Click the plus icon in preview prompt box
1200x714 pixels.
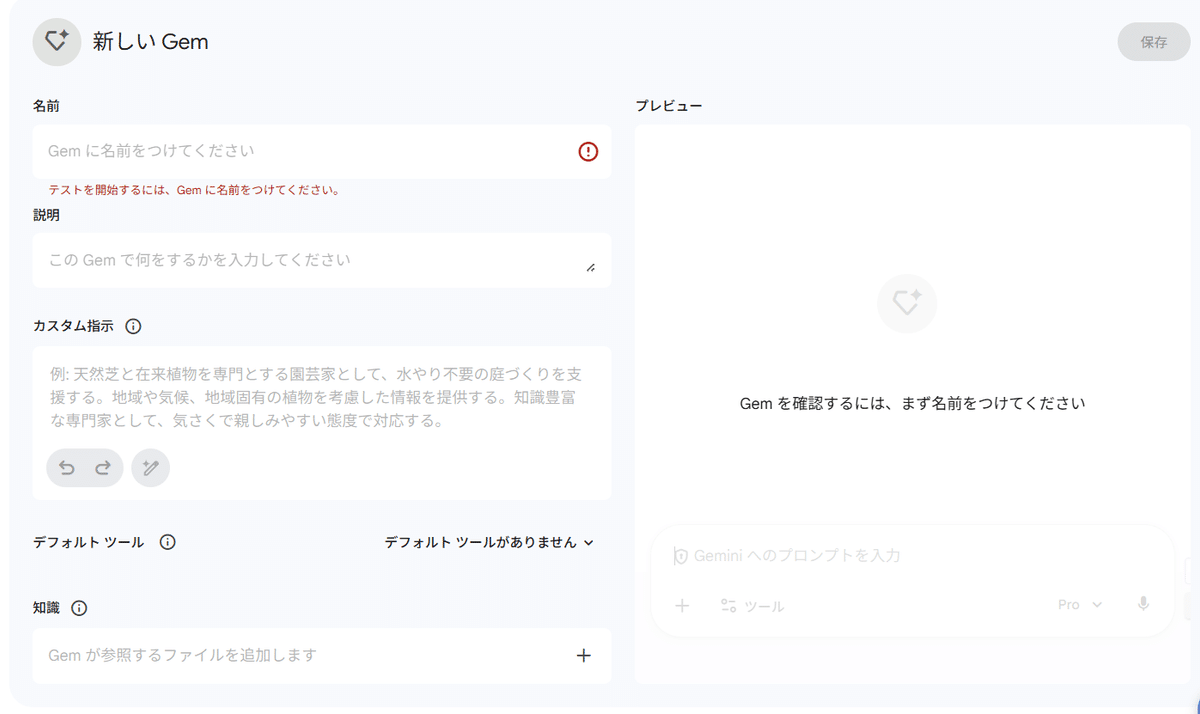(682, 605)
